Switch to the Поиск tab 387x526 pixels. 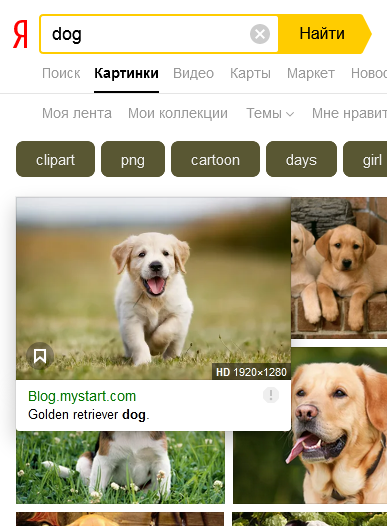pos(61,73)
